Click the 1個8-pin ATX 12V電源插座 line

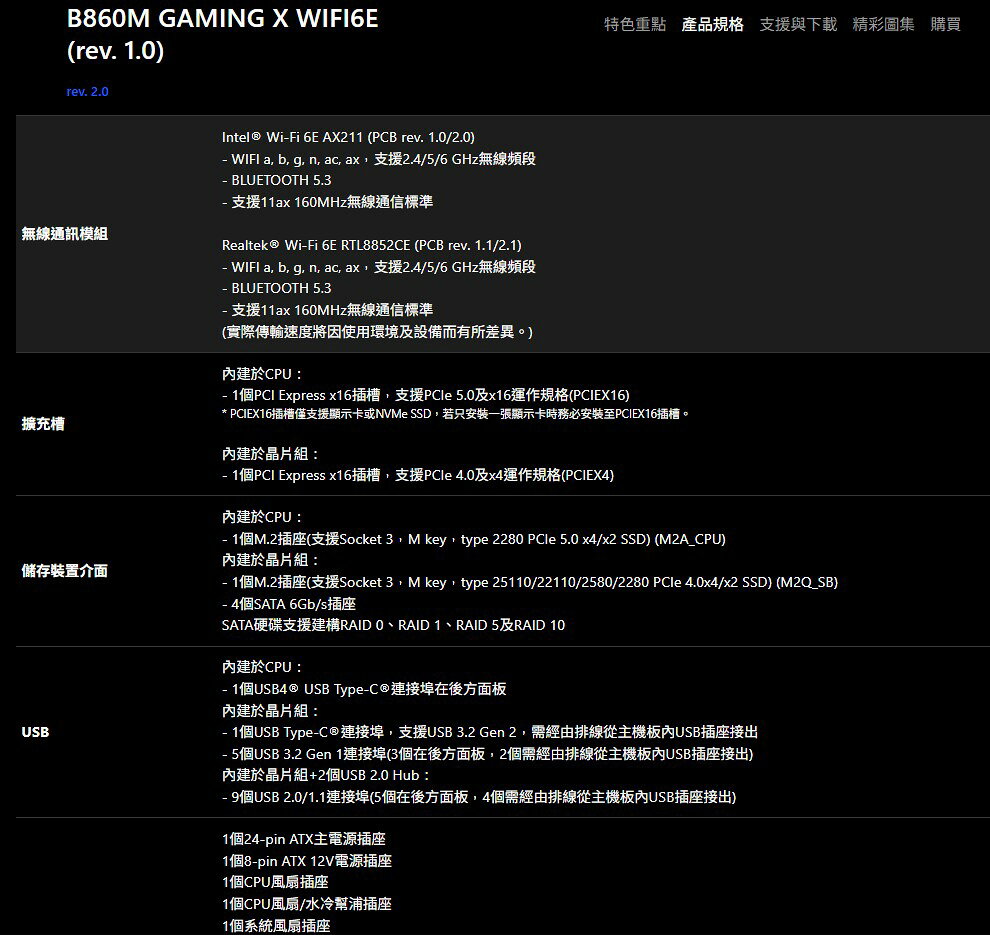tap(307, 861)
